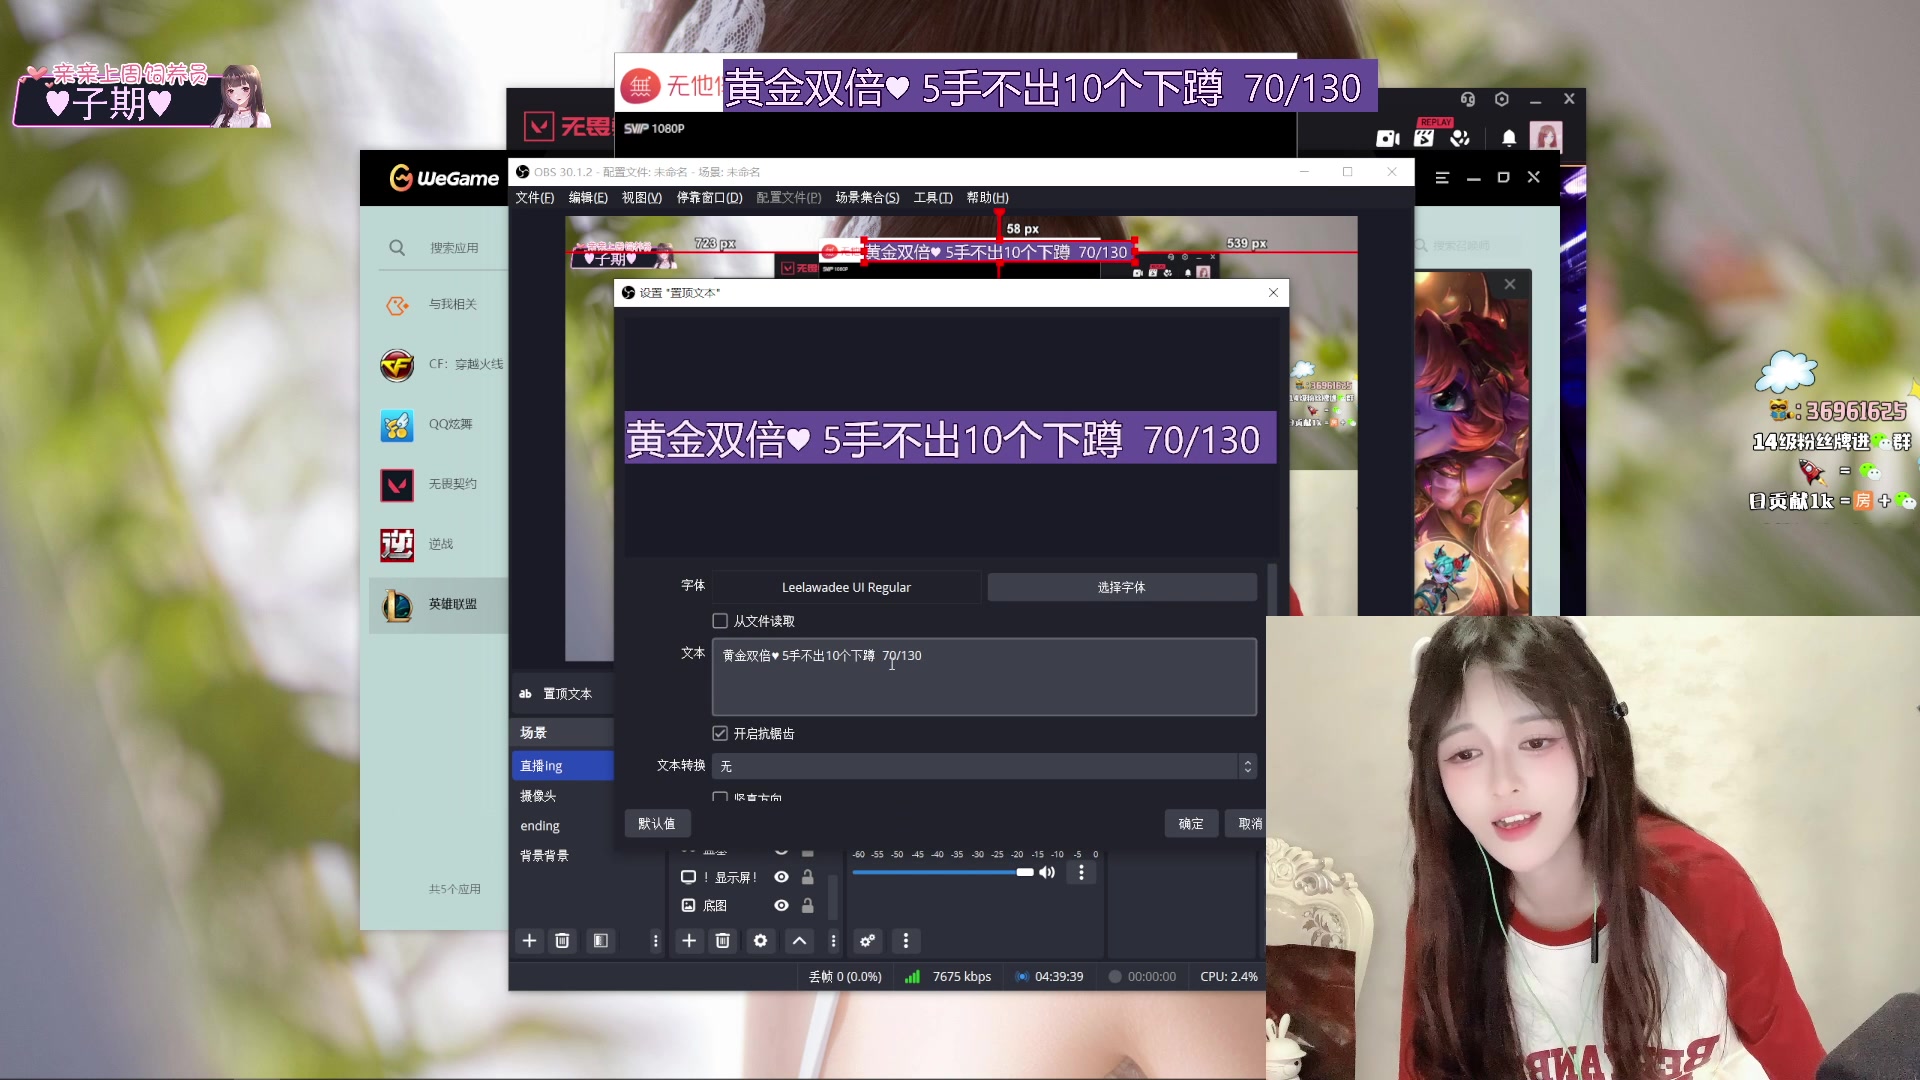This screenshot has height=1080, width=1920.
Task: Click the dialog properties scrollbar
Action: [x=1272, y=590]
